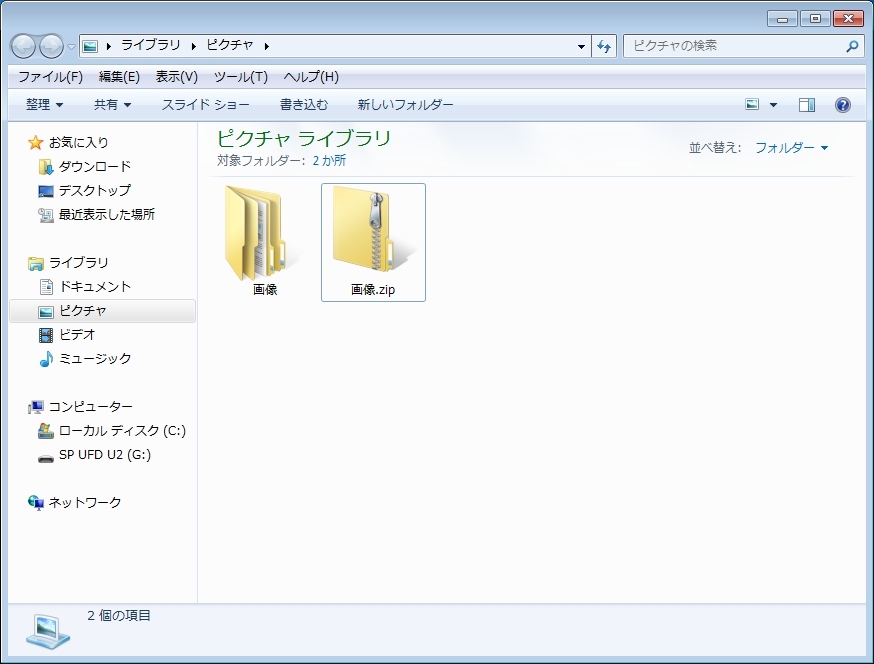This screenshot has height=664, width=874.
Task: Click the ダウンロード folder icon
Action: (x=45, y=167)
